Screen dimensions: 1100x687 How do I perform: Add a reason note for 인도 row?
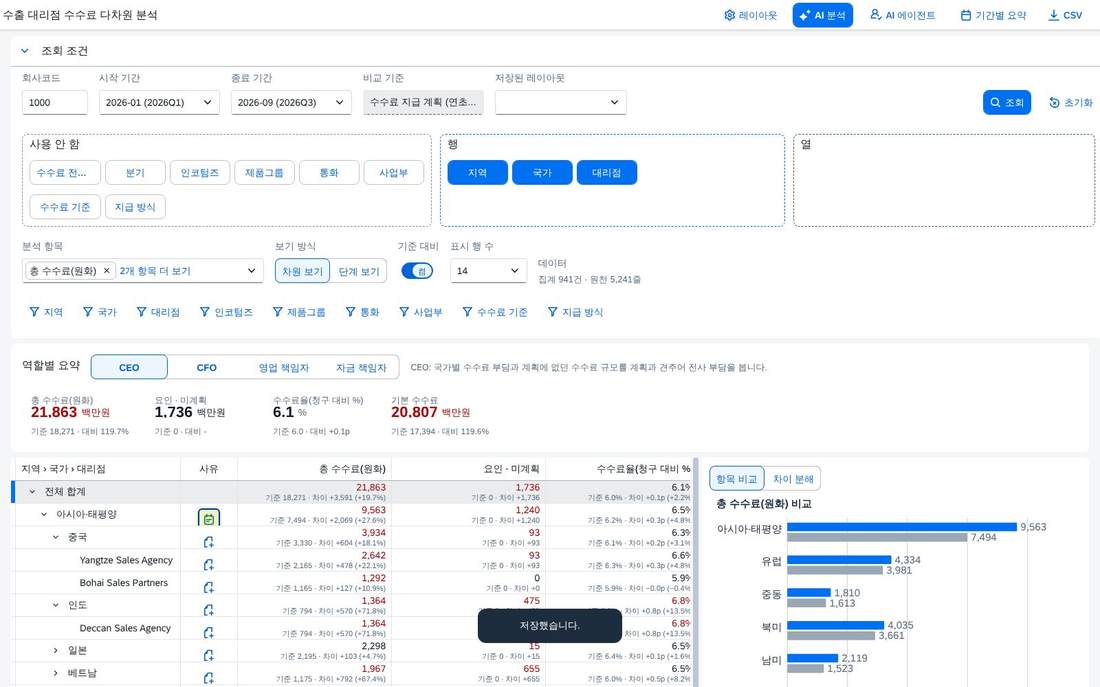[209, 610]
